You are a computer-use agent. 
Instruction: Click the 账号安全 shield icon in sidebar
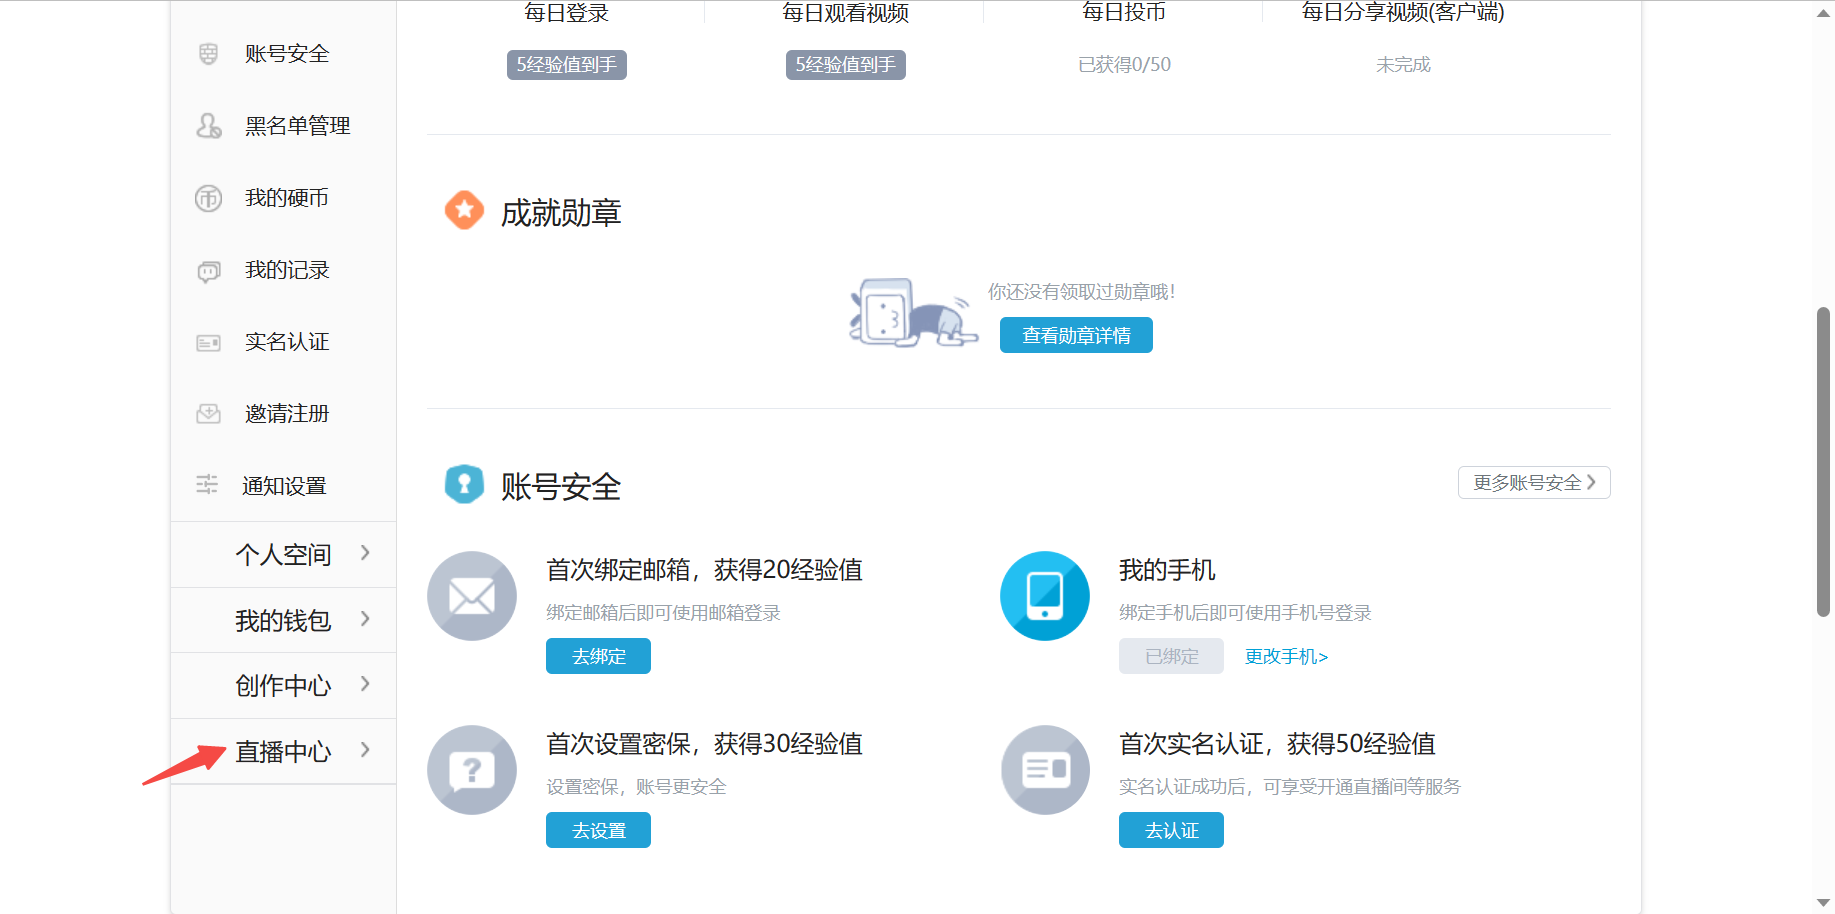click(208, 53)
